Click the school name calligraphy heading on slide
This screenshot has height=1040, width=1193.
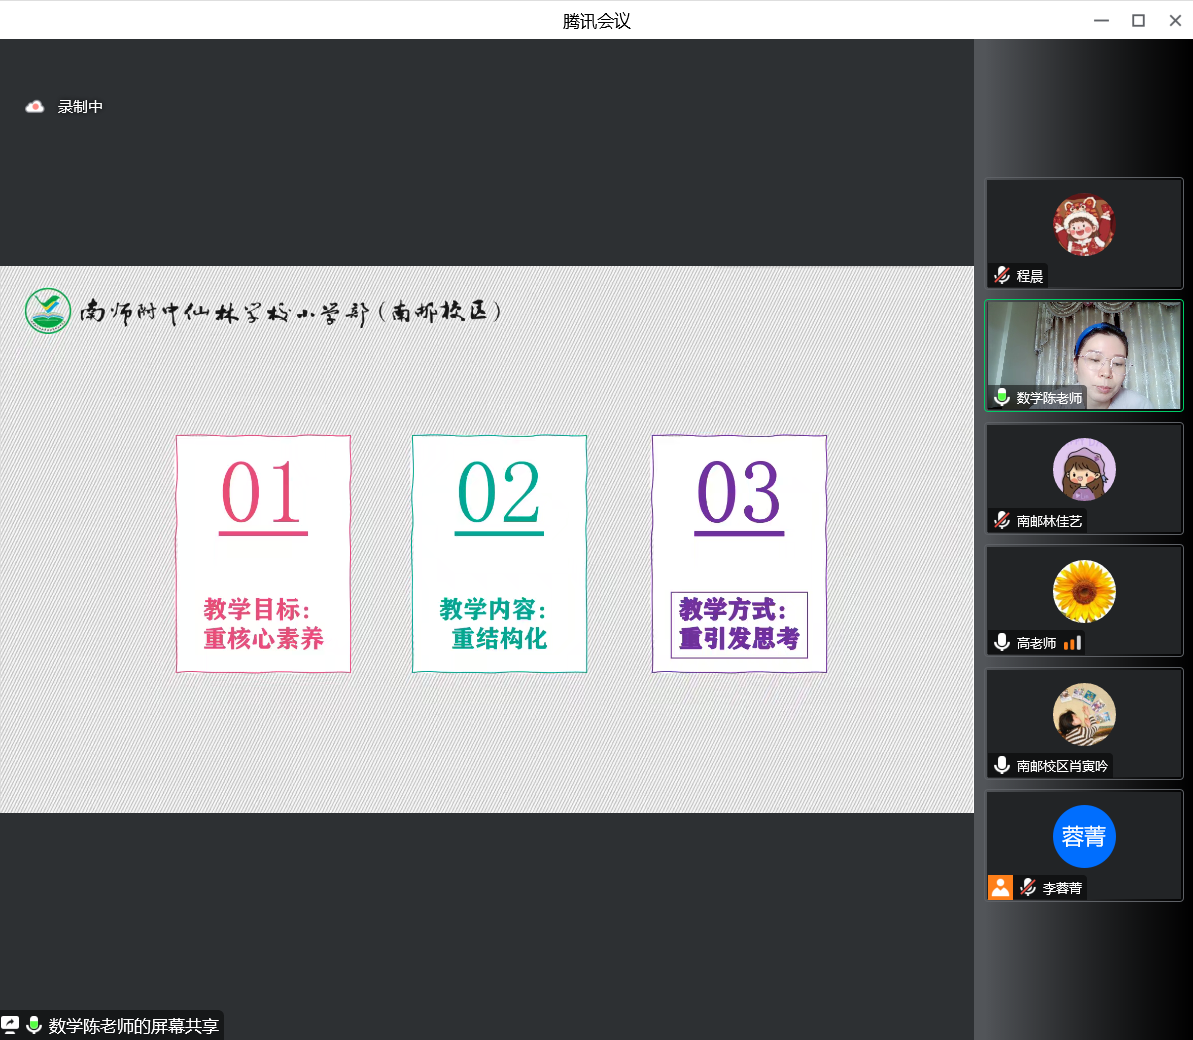tap(291, 312)
